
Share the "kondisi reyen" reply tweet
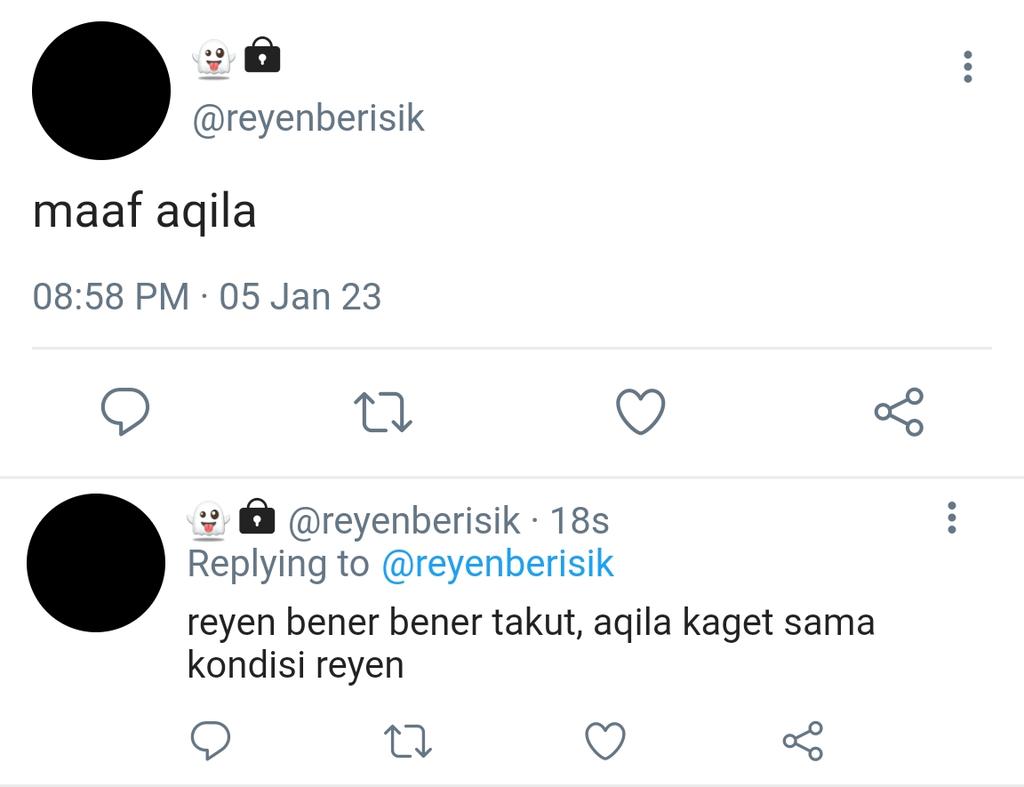pos(803,741)
